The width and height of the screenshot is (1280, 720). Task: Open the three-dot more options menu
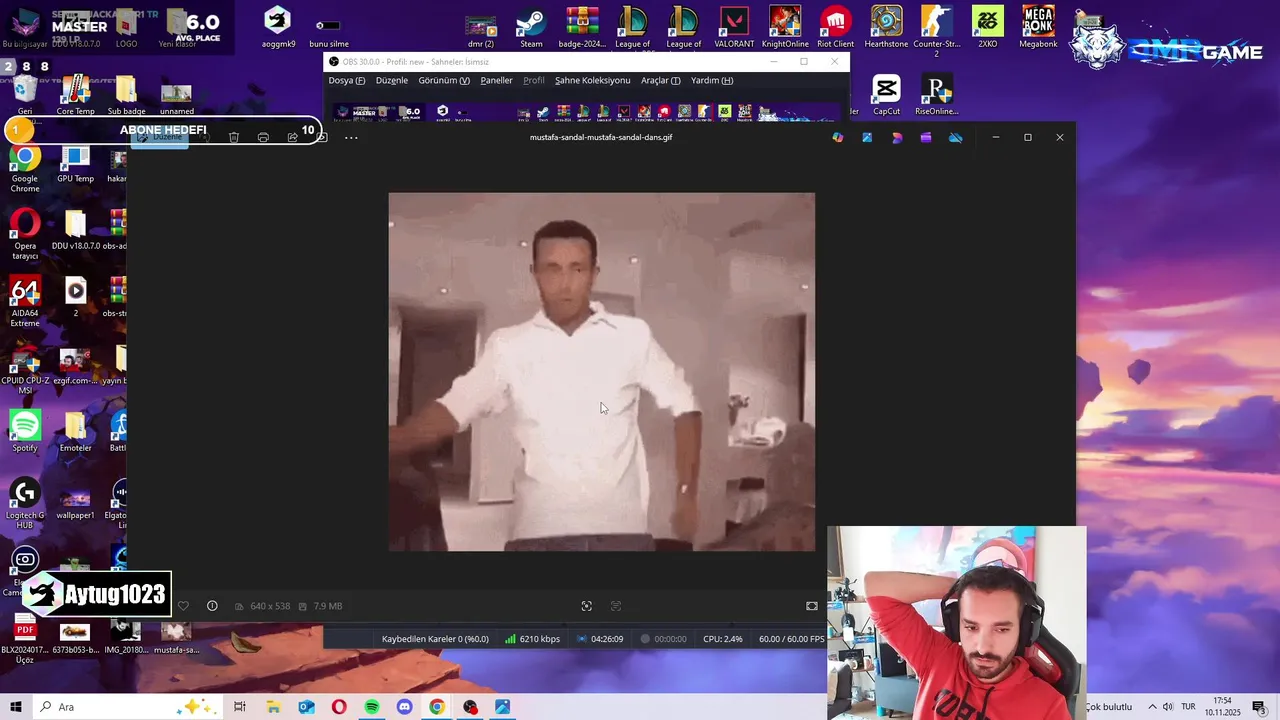click(x=351, y=137)
